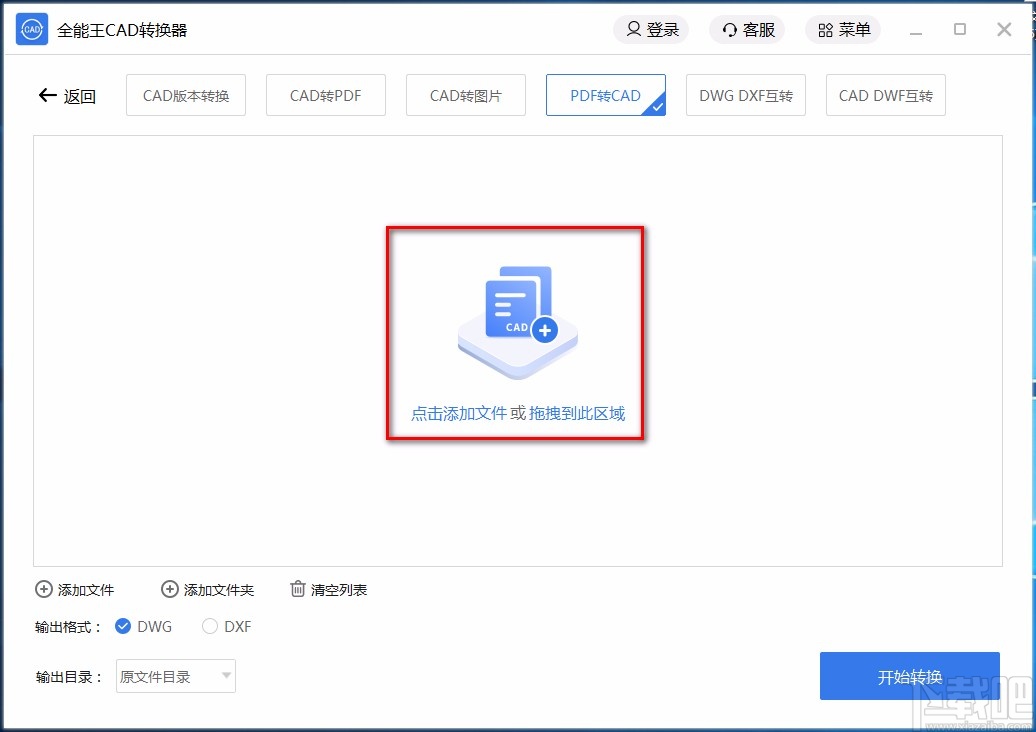Image resolution: width=1036 pixels, height=732 pixels.
Task: Click the person icon next to 登录
Action: (x=634, y=30)
